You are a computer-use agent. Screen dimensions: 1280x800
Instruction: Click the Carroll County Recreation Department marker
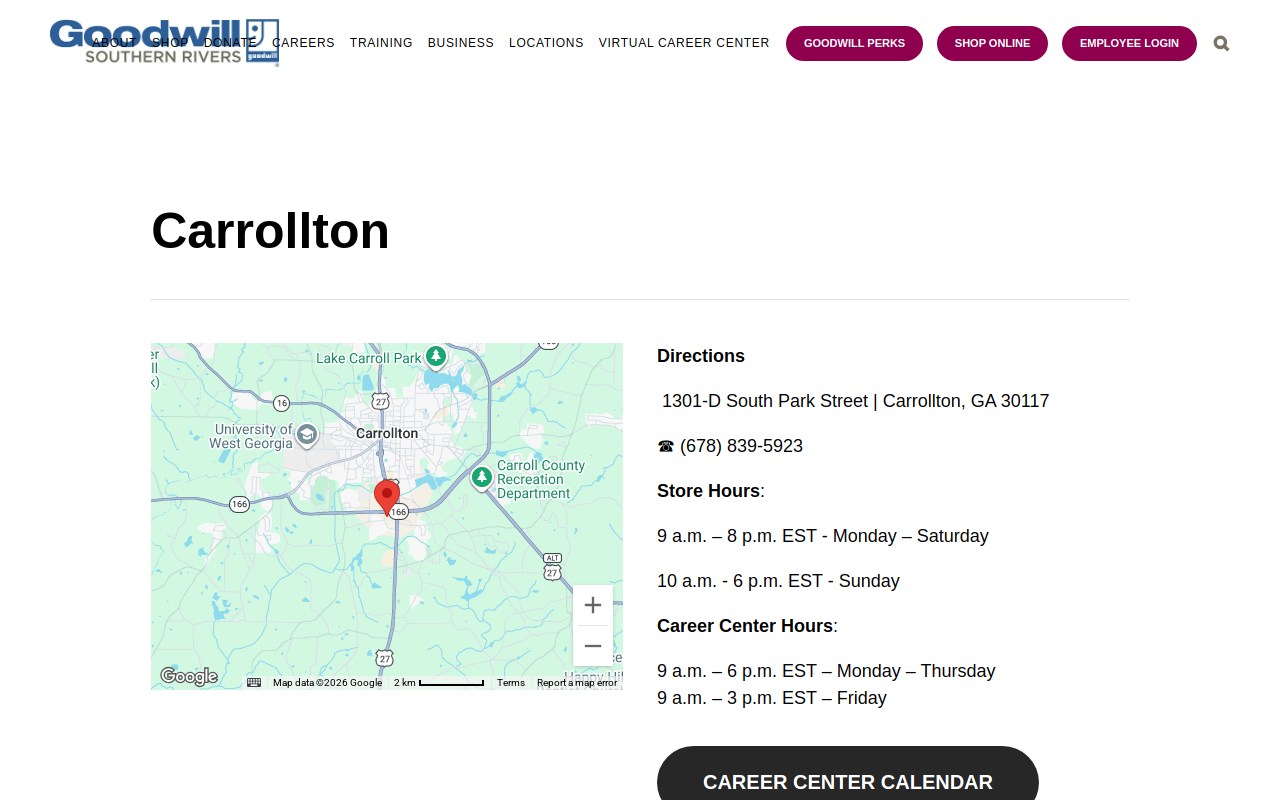point(482,477)
